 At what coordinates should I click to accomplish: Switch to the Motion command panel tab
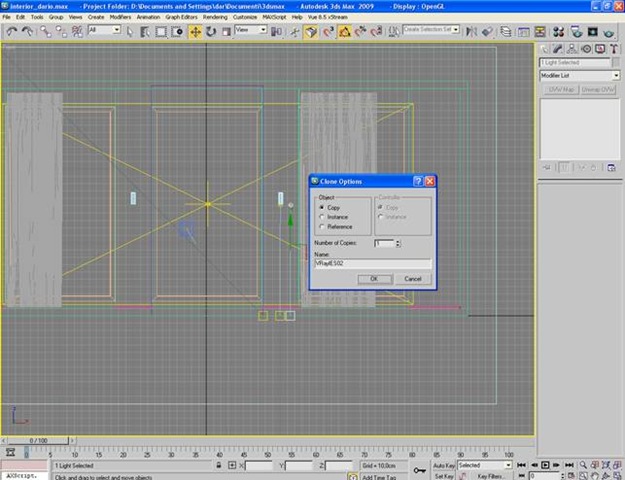coord(586,49)
